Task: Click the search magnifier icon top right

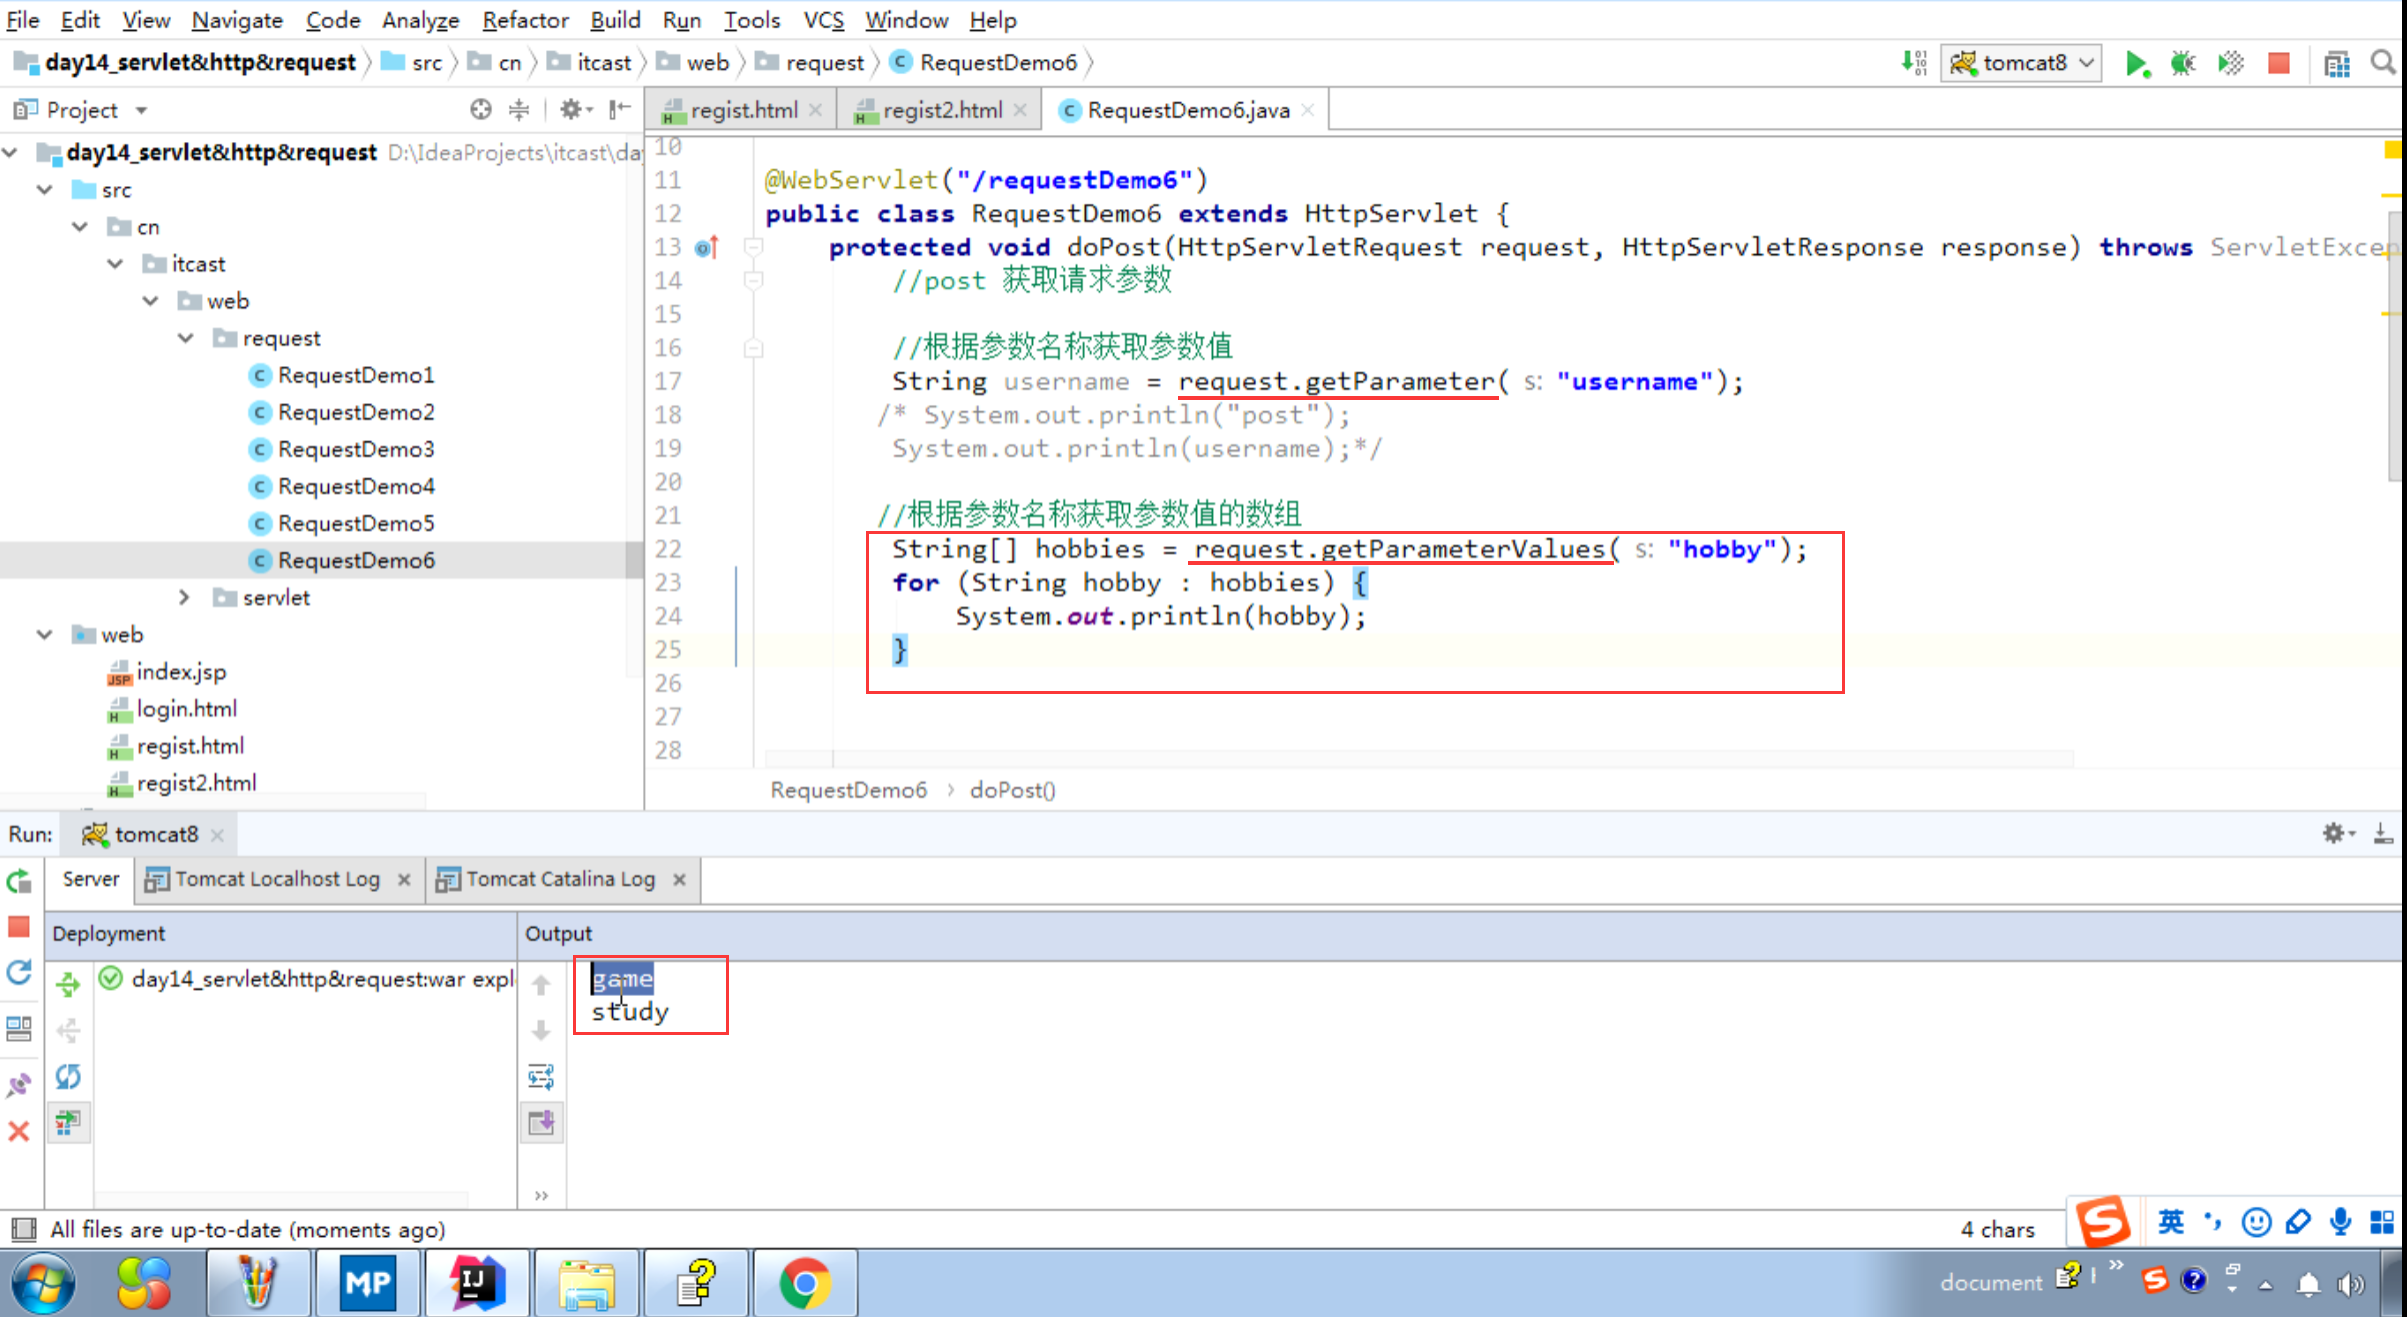Action: (x=2383, y=64)
